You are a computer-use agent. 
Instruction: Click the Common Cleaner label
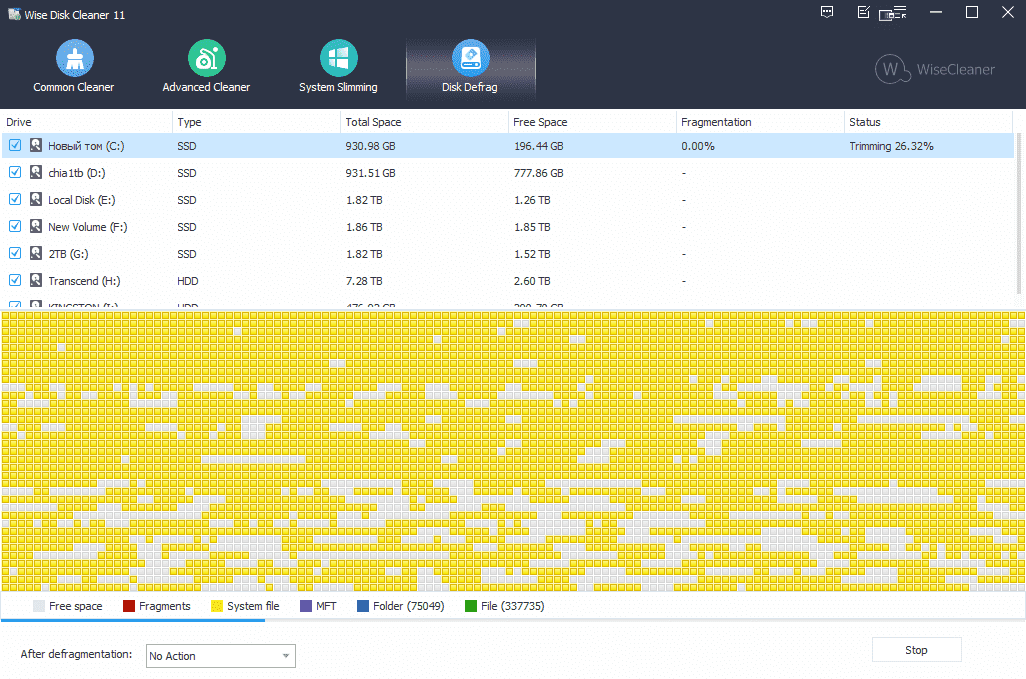(x=73, y=87)
